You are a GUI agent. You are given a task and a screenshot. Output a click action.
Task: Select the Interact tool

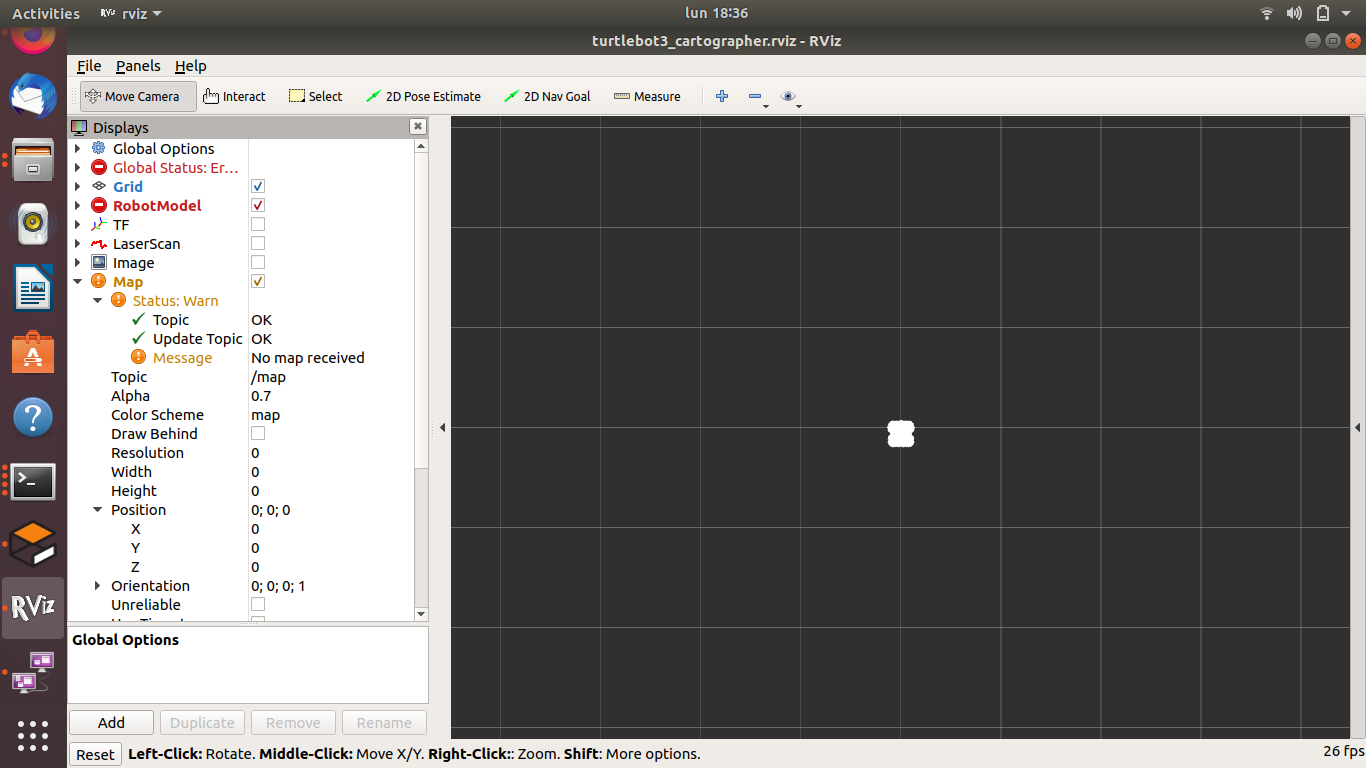tap(234, 96)
